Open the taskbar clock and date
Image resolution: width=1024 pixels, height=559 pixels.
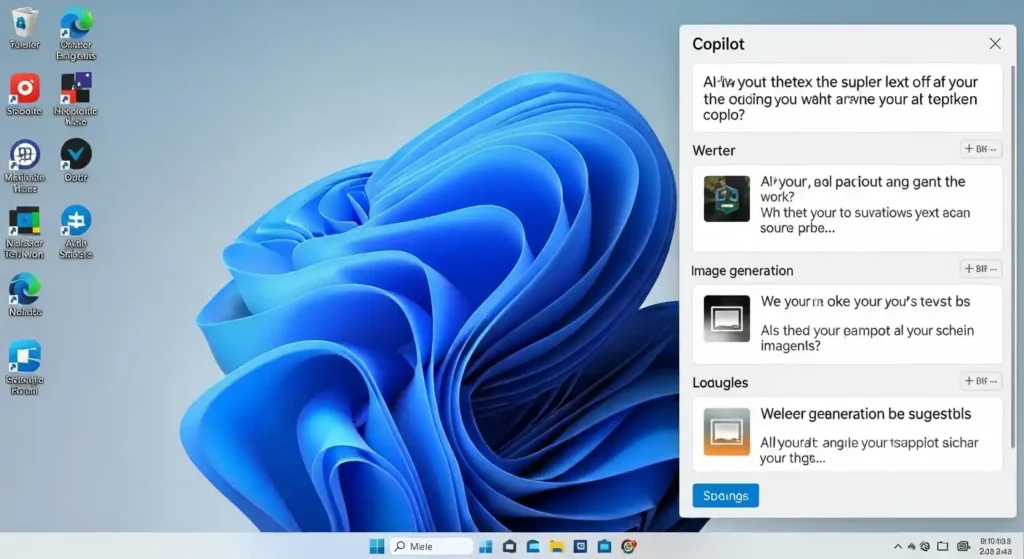coord(995,547)
